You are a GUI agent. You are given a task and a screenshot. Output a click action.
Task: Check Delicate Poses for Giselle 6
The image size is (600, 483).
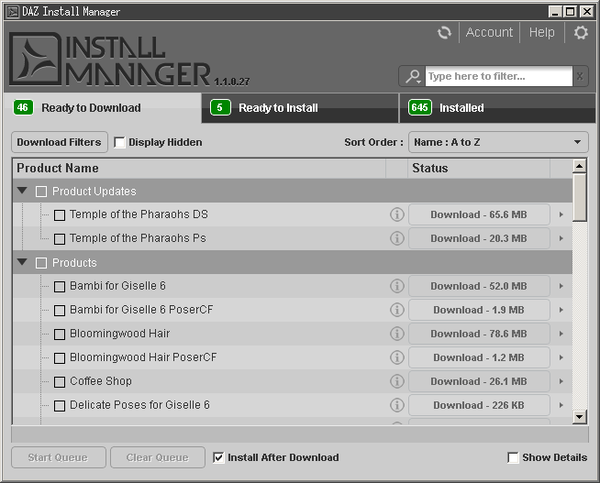click(x=59, y=406)
